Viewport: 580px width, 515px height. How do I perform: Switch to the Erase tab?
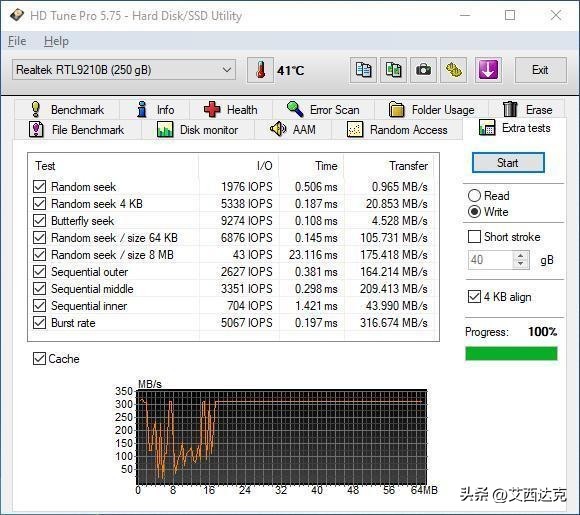point(527,110)
